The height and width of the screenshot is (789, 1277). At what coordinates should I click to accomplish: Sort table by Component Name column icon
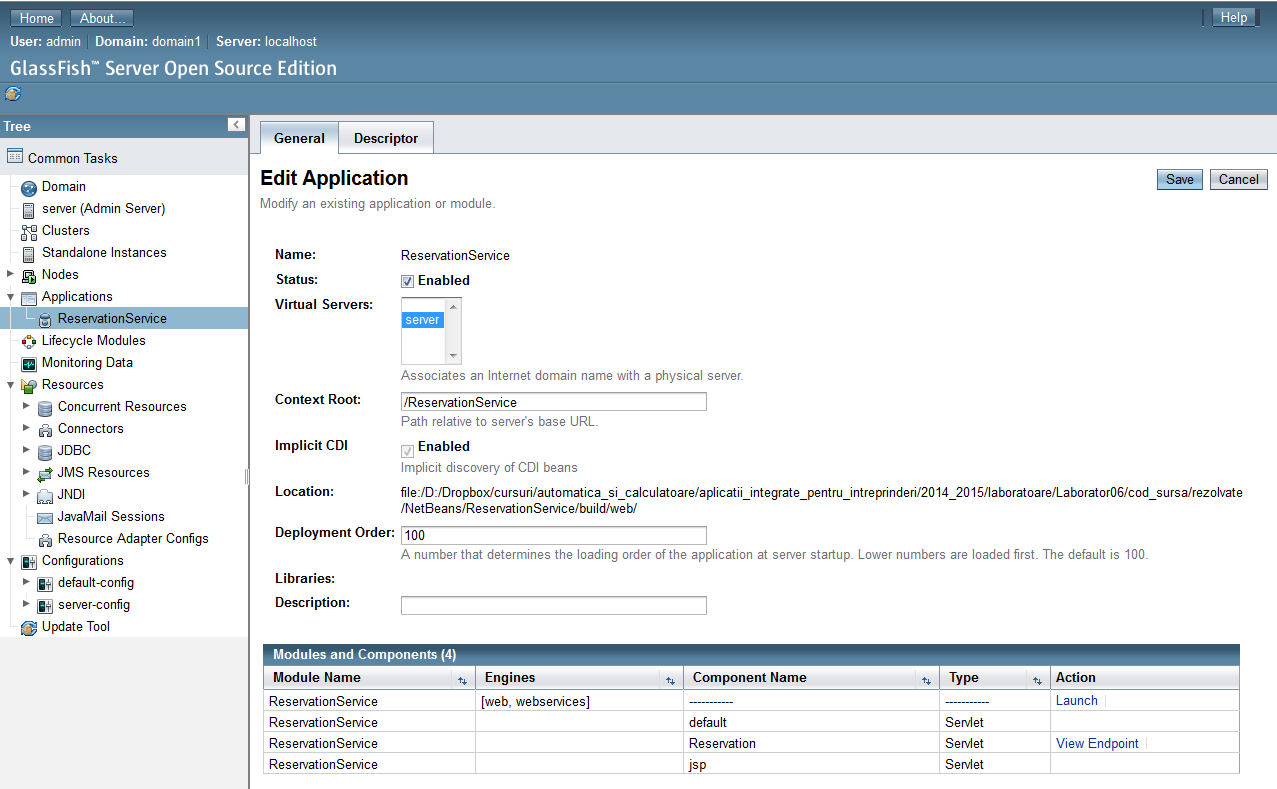926,679
